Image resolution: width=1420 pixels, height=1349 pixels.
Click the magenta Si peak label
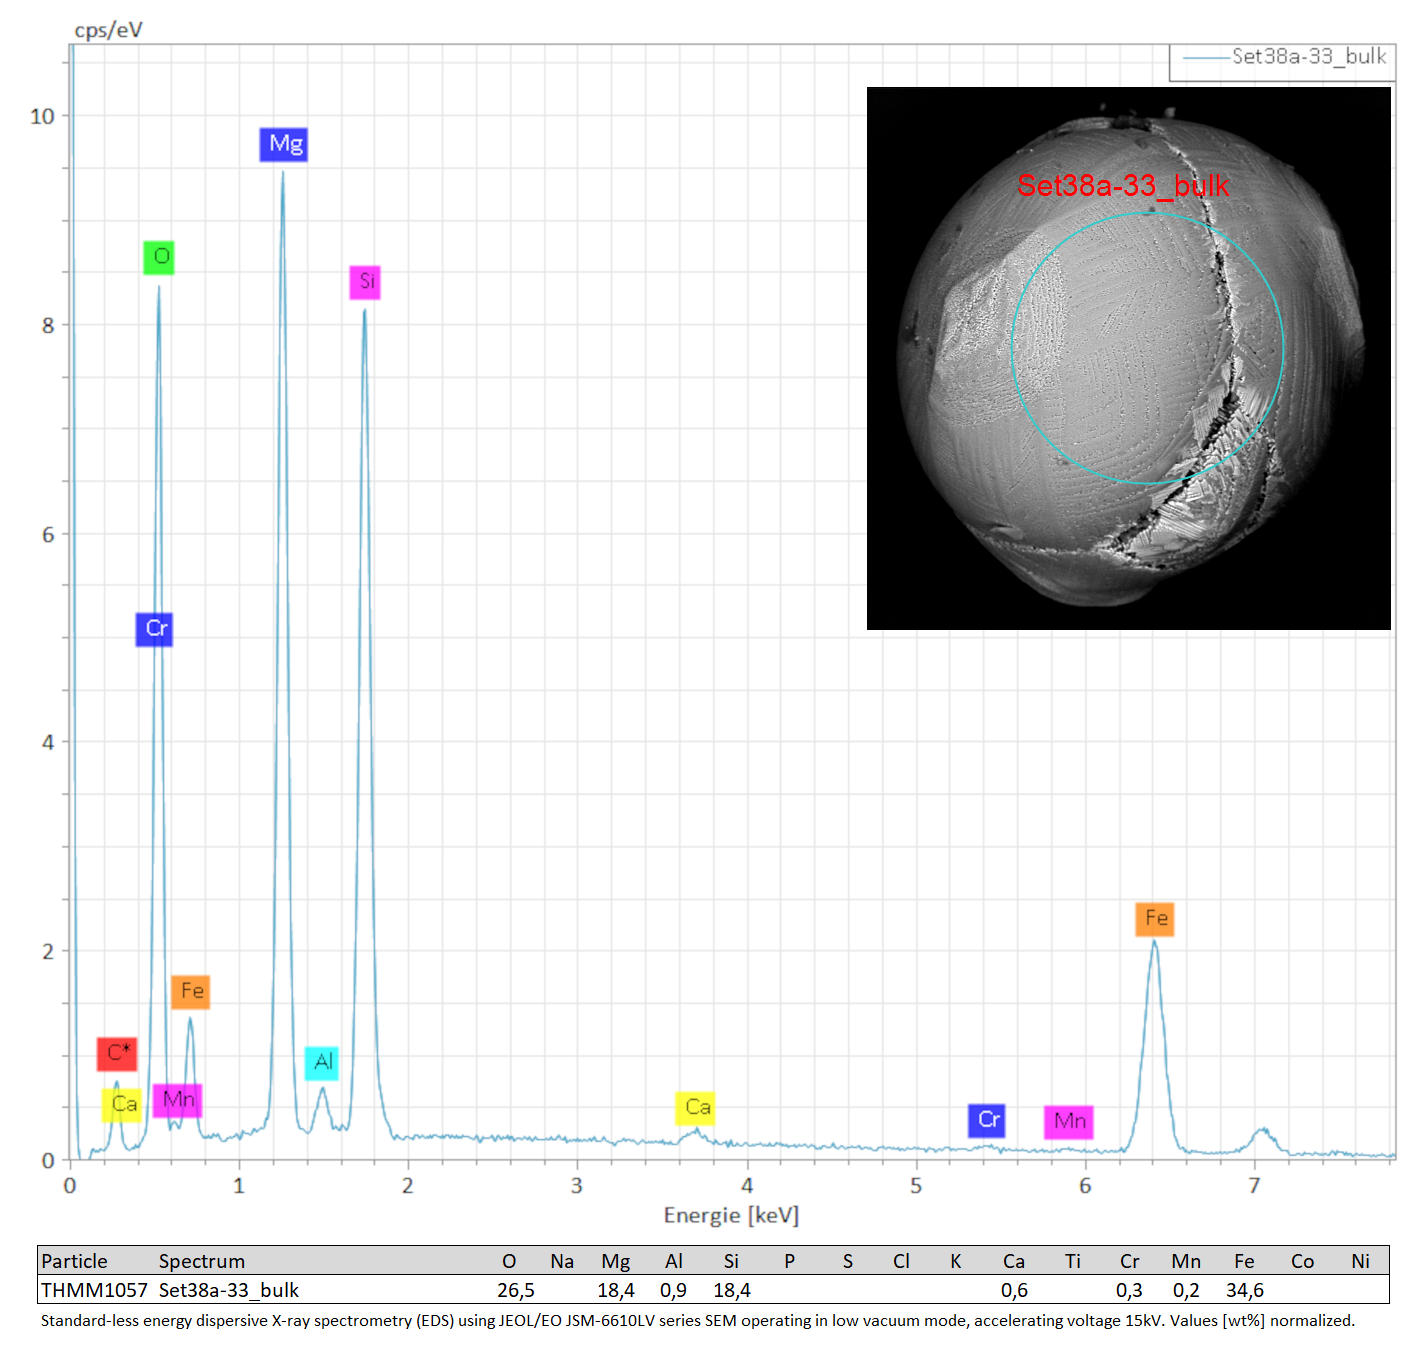pyautogui.click(x=365, y=282)
